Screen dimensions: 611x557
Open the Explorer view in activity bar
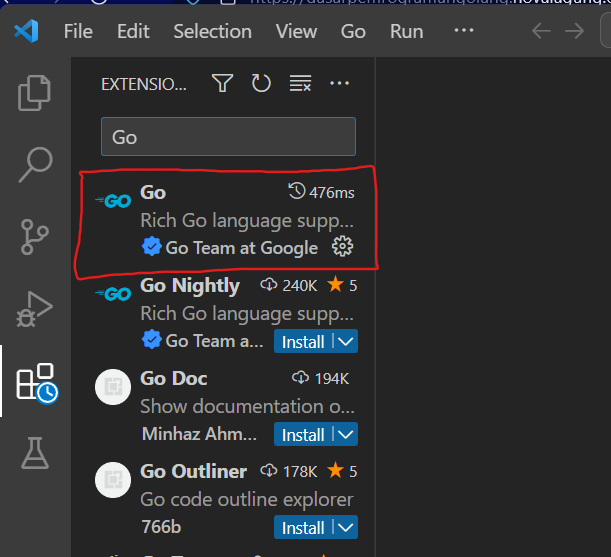(35, 93)
